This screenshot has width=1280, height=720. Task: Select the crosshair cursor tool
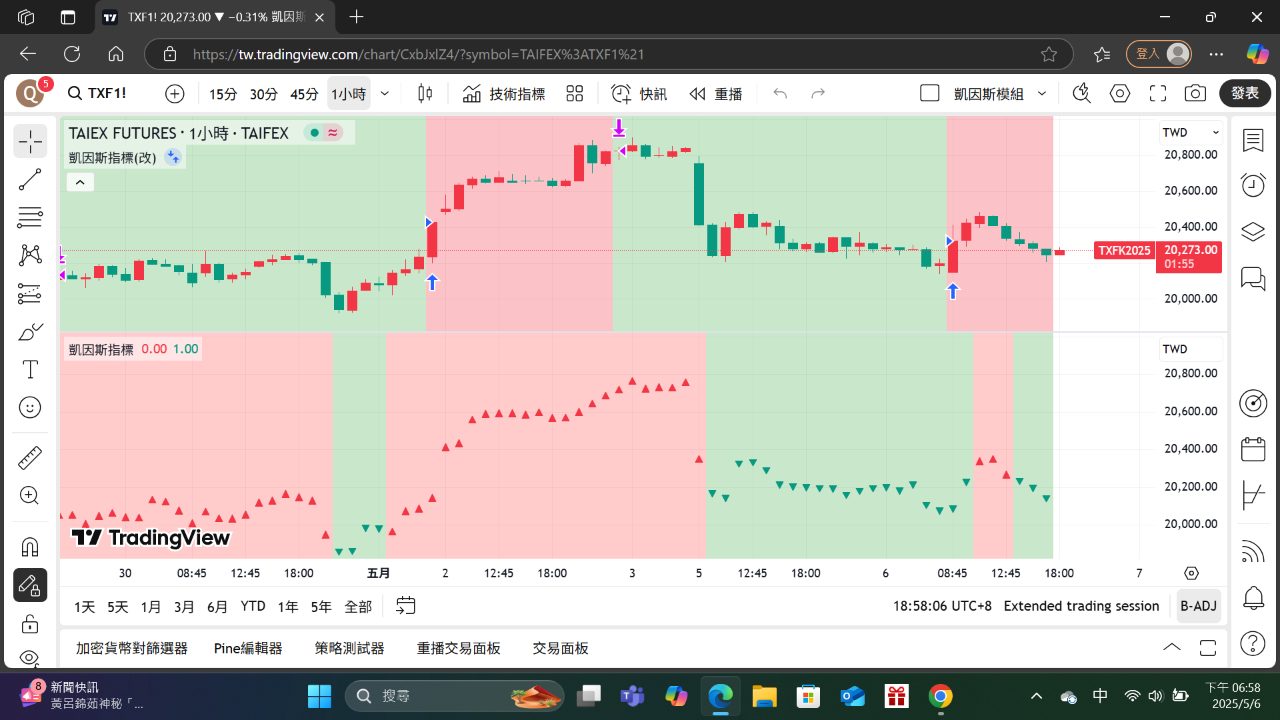30,142
